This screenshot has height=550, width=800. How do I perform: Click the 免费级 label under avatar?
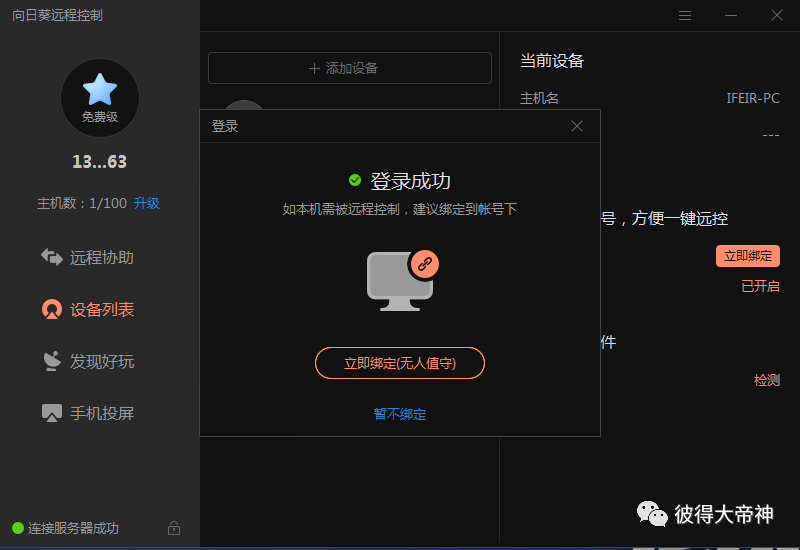[x=100, y=117]
